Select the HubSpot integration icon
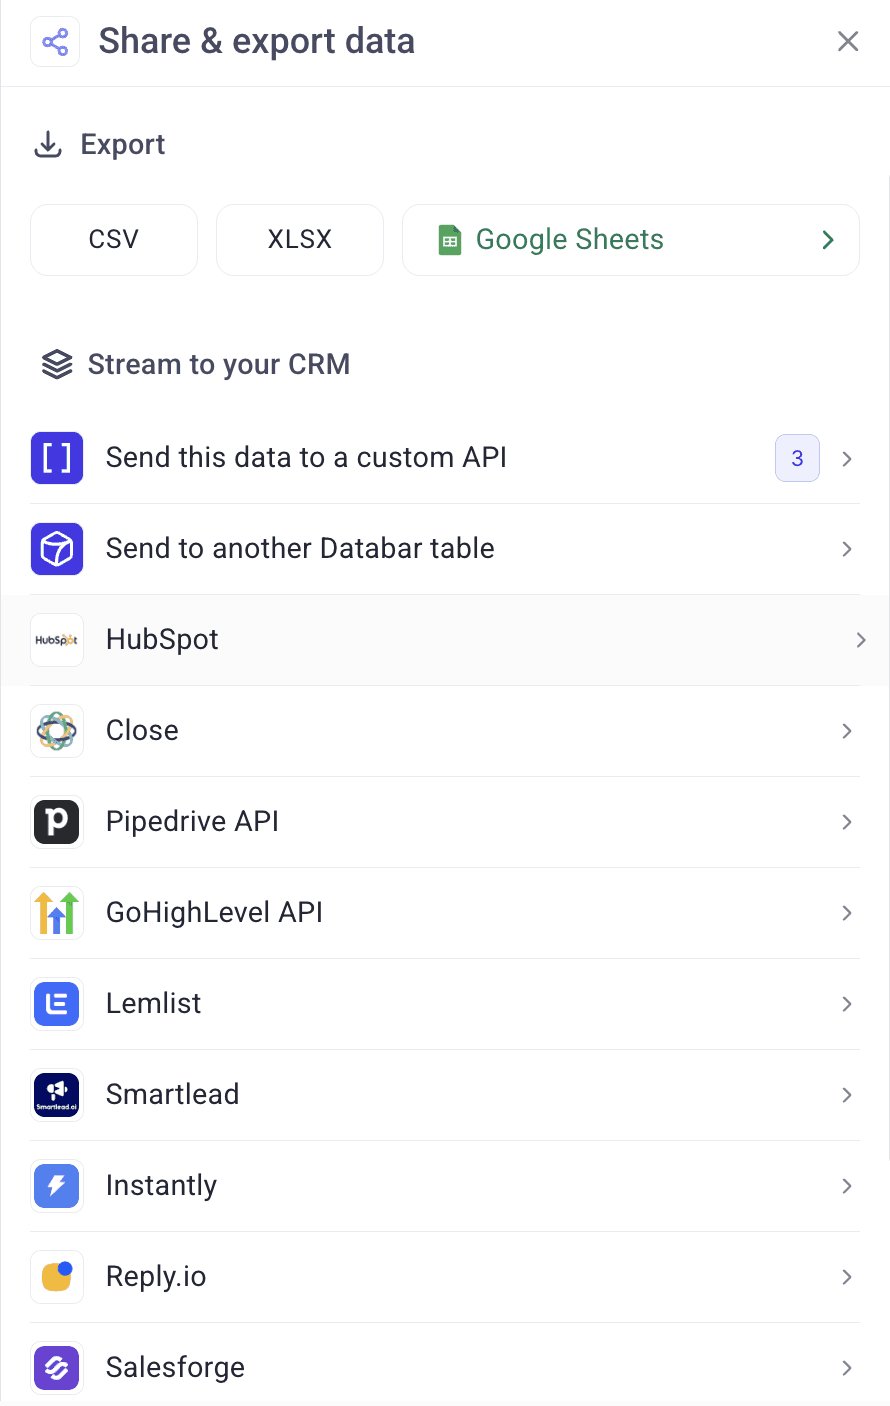The height and width of the screenshot is (1406, 890). [x=57, y=639]
